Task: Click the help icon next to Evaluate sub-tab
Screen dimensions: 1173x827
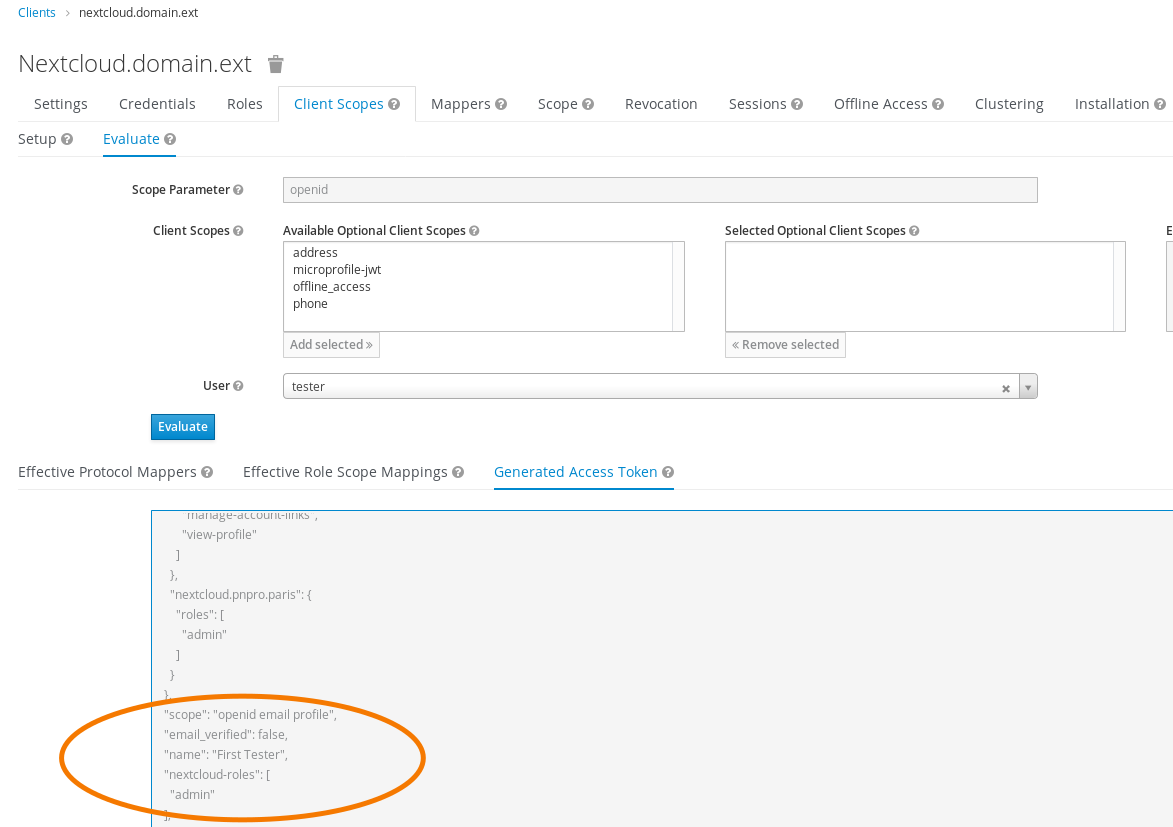Action: click(170, 139)
